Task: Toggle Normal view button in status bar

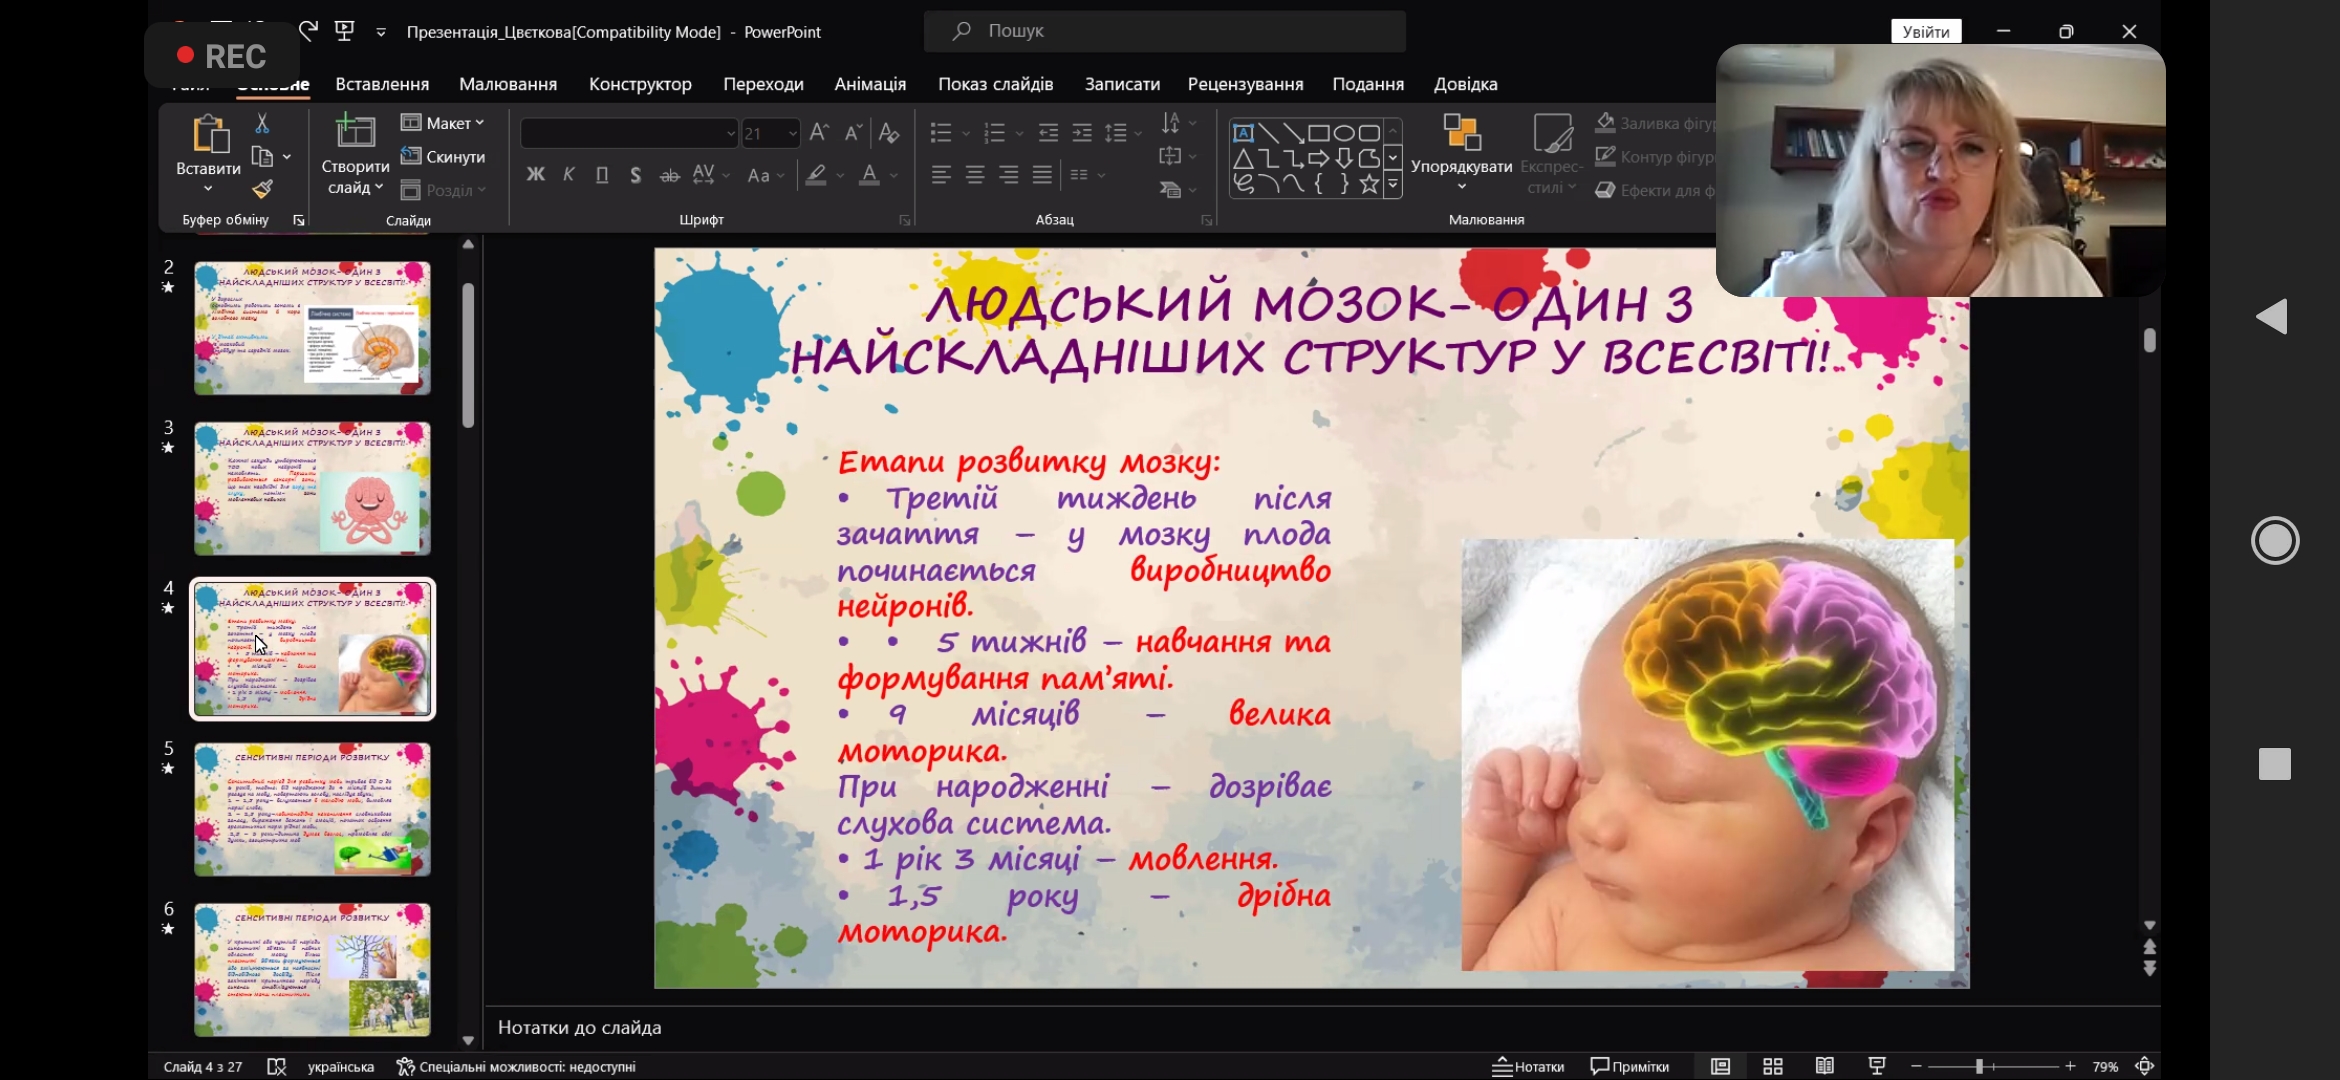Action: pyautogui.click(x=1720, y=1066)
